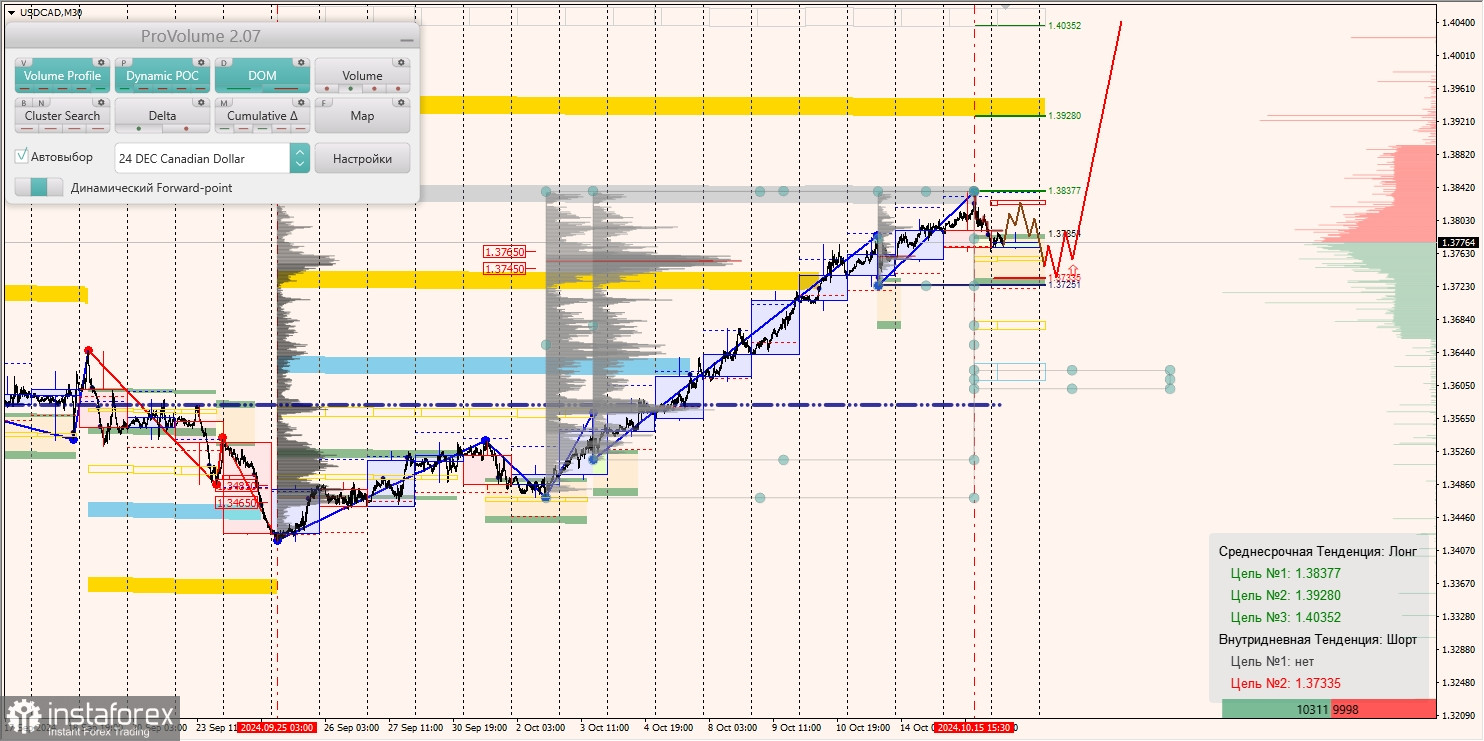Toggle the Volume indicator
The width and height of the screenshot is (1484, 741).
(x=362, y=76)
